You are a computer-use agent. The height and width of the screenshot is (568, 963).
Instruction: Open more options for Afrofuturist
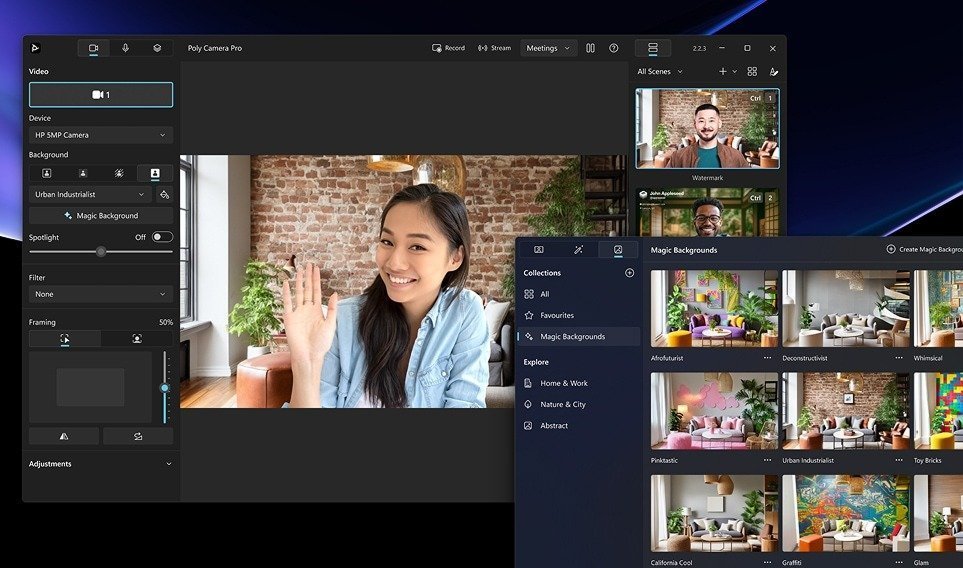[767, 358]
